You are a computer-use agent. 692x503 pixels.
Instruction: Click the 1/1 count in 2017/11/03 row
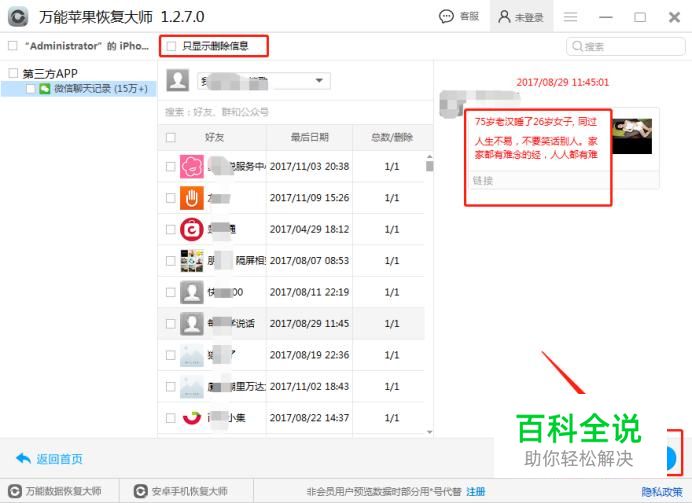tap(392, 166)
